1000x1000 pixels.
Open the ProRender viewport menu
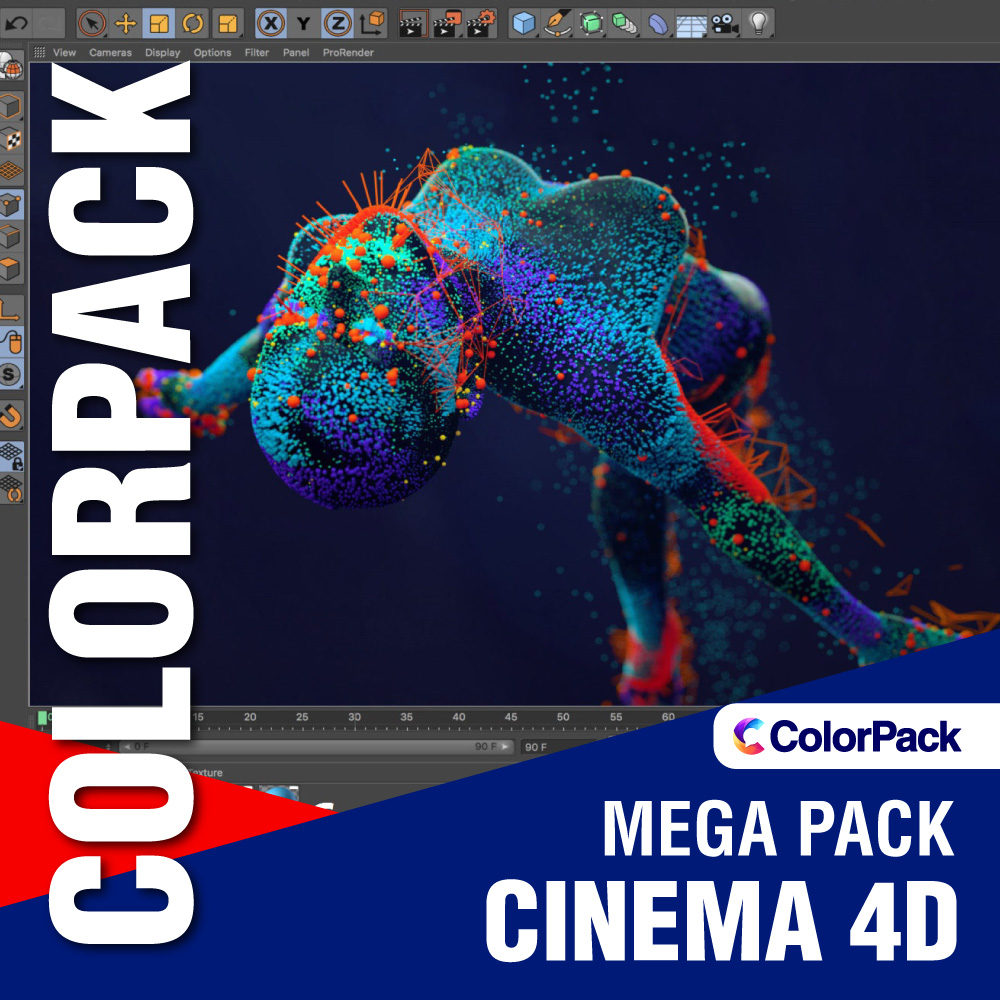[x=348, y=53]
